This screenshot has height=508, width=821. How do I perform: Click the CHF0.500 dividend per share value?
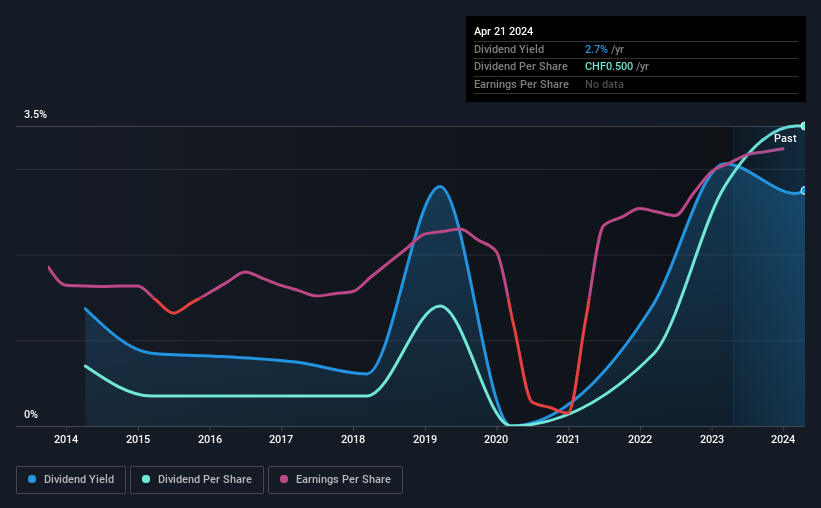coord(609,67)
